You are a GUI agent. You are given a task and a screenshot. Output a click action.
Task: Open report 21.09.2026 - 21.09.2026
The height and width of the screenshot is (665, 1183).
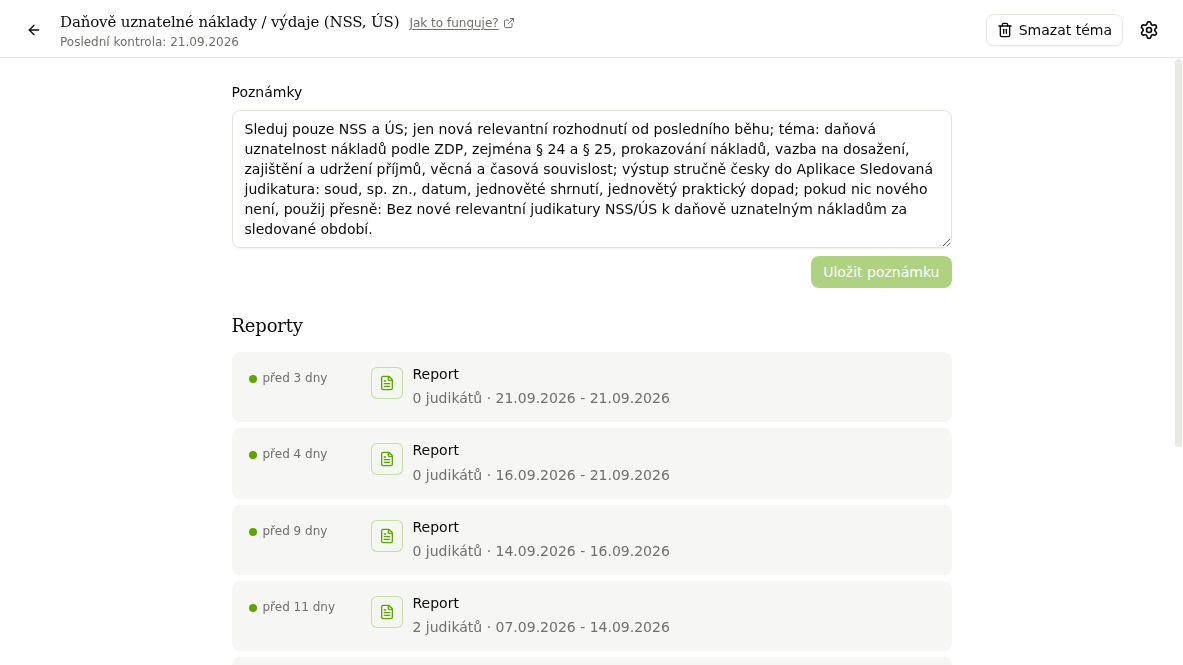[592, 386]
